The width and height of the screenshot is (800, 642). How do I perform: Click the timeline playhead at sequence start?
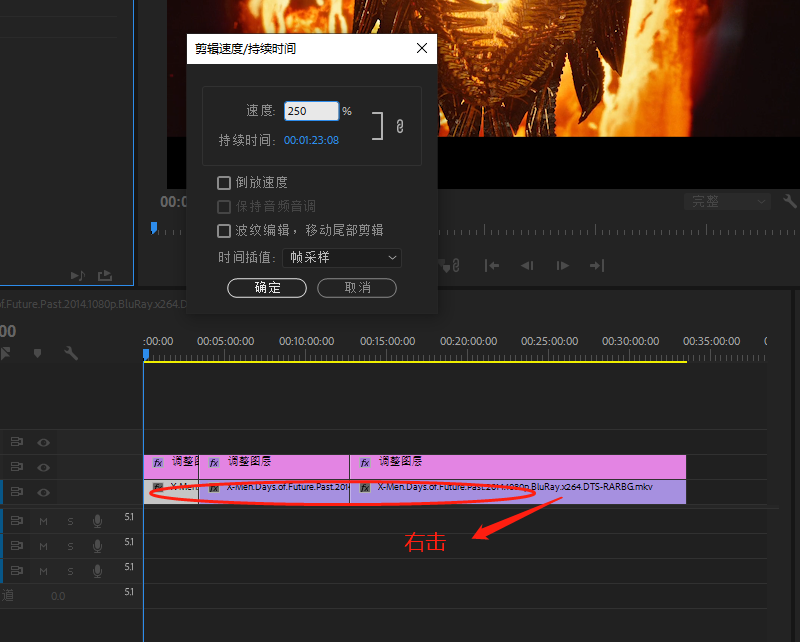click(x=146, y=355)
